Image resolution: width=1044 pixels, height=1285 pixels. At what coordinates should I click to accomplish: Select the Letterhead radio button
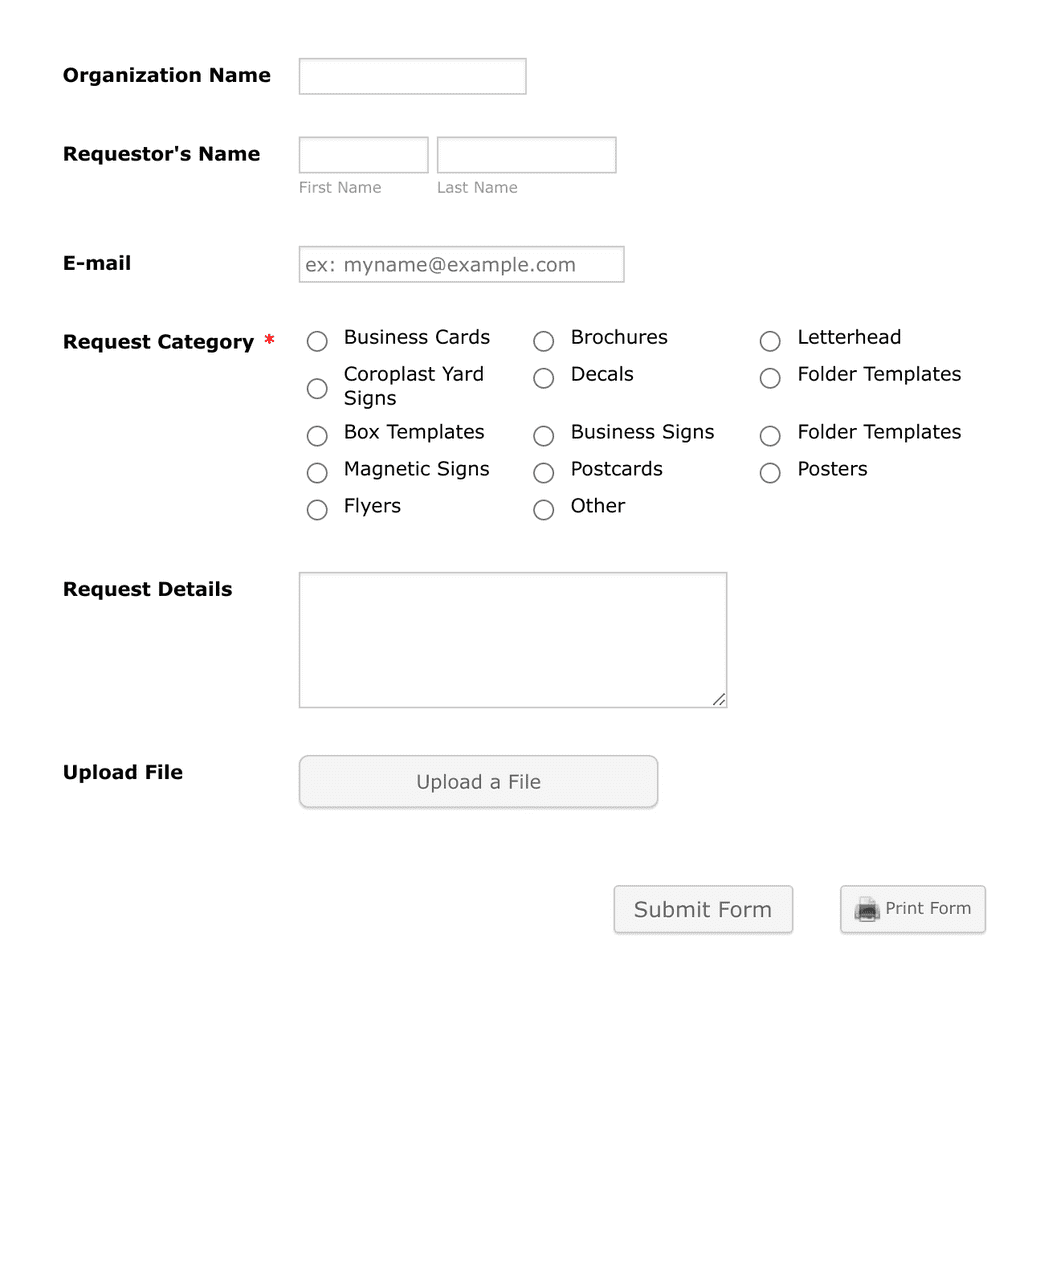pos(770,341)
